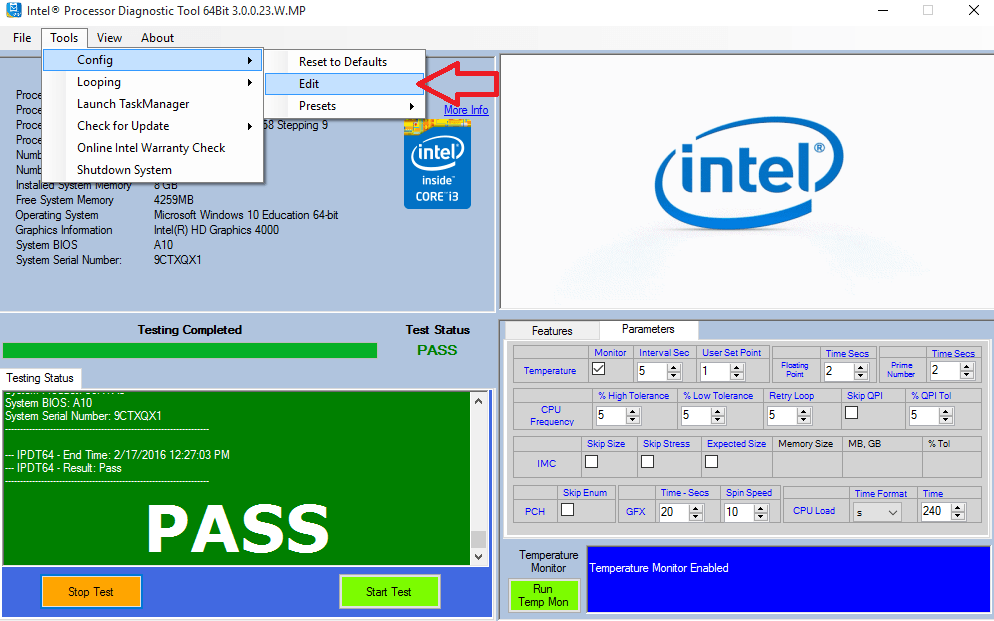Click the 'IPDT64 - End Time' log line
The height and width of the screenshot is (621, 994).
(117, 455)
